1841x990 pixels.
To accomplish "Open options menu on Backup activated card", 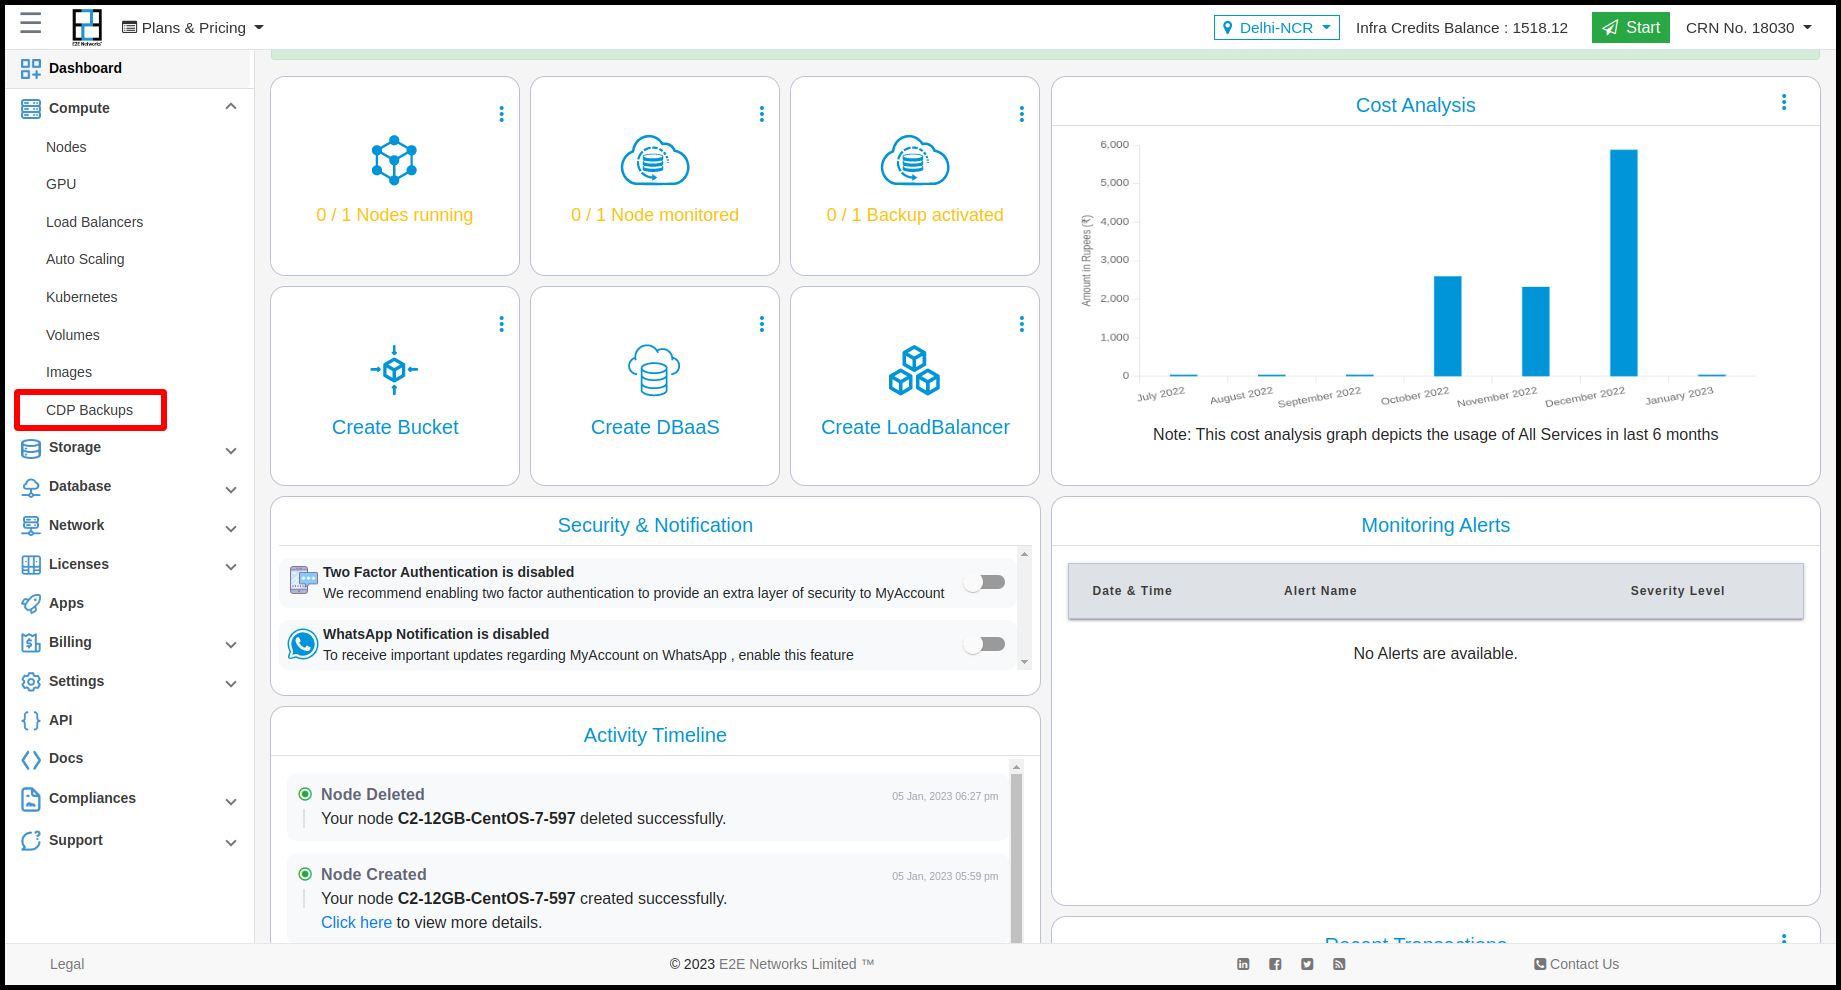I will point(1022,114).
